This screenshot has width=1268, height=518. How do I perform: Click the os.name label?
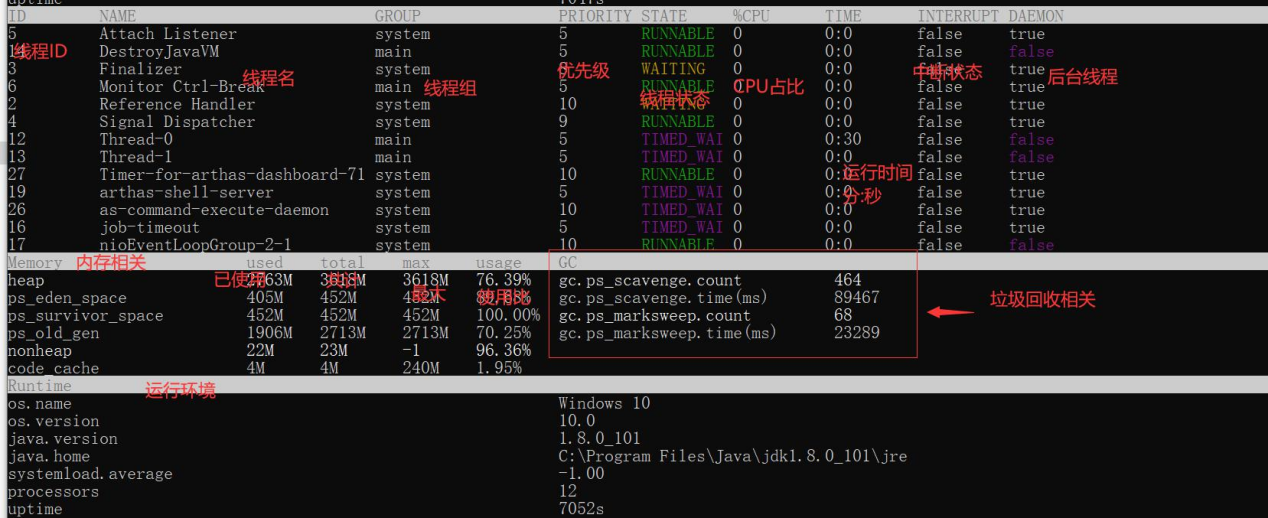click(40, 404)
